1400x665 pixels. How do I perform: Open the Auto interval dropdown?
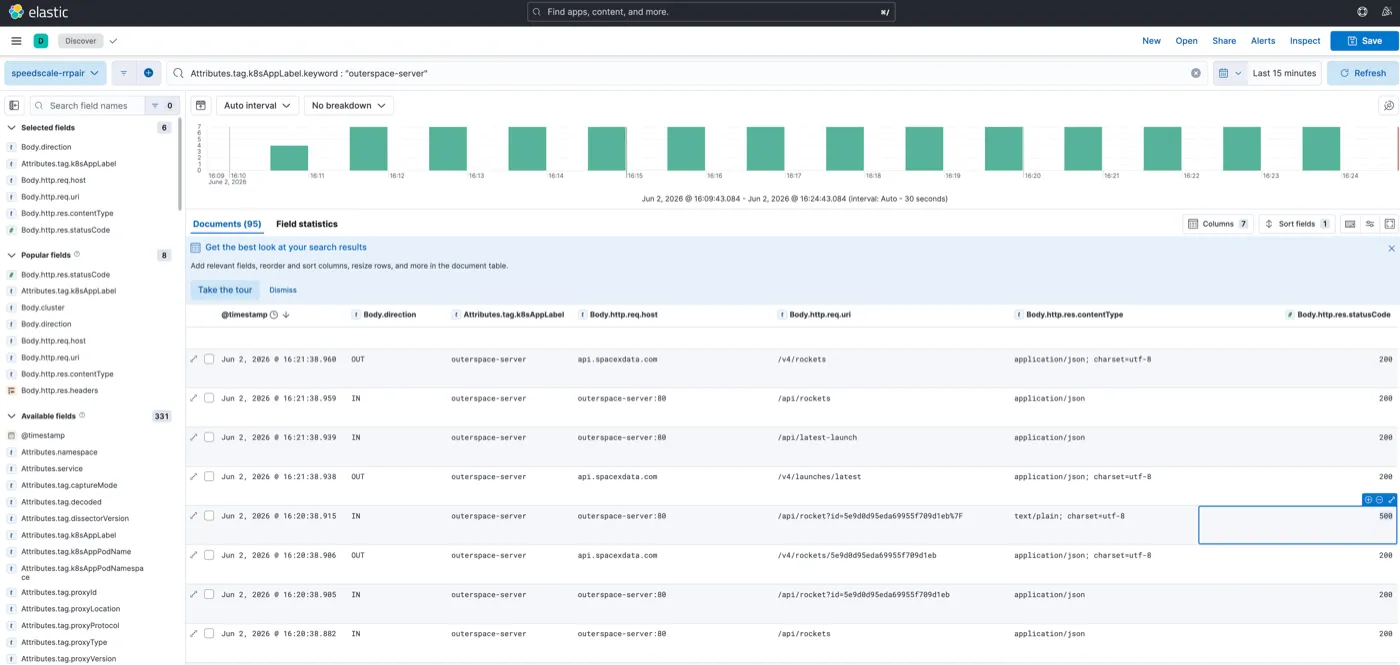(257, 105)
